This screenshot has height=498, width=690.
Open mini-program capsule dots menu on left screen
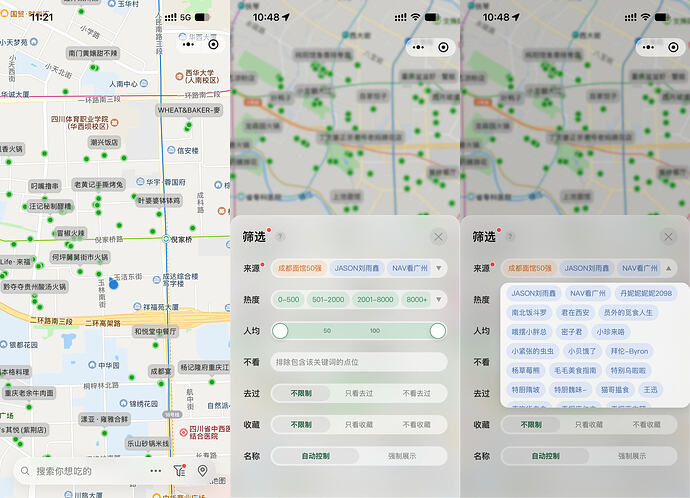pyautogui.click(x=188, y=44)
